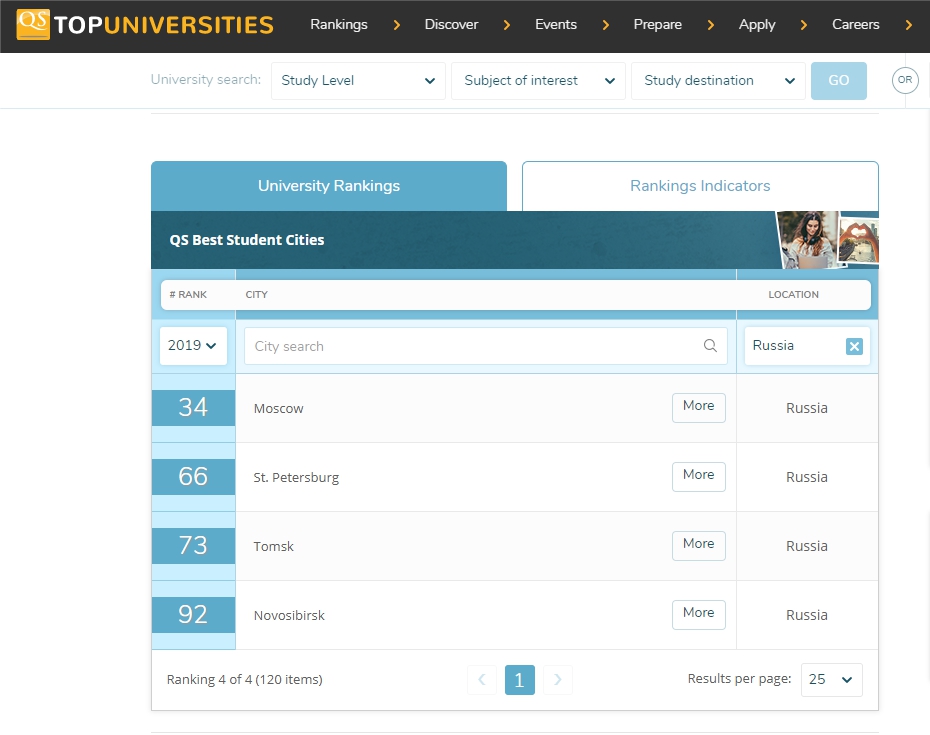
Task: Click the 'Ranking 4 of 4 (120 items)' text
Action: click(x=244, y=679)
